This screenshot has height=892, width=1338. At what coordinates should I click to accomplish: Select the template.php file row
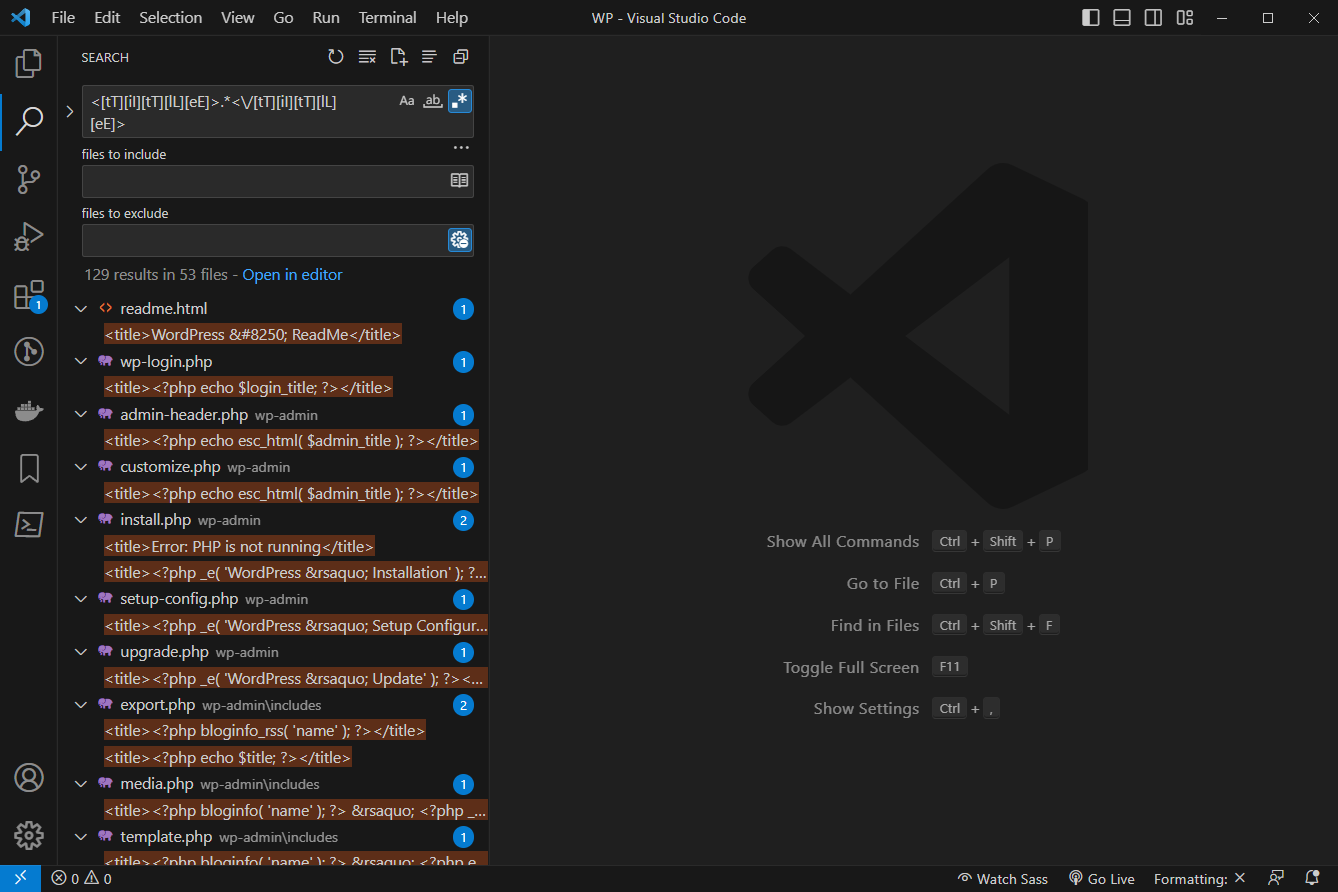pos(273,837)
